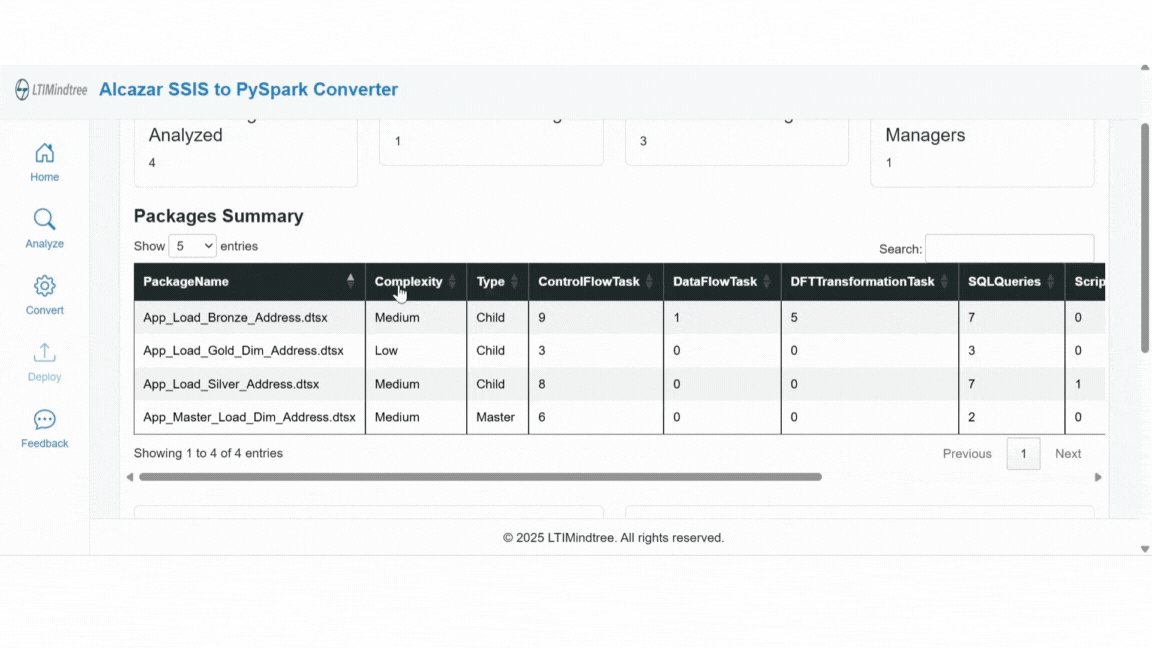This screenshot has width=1152, height=648.
Task: Sort by the Complexity column header
Action: [x=408, y=281]
